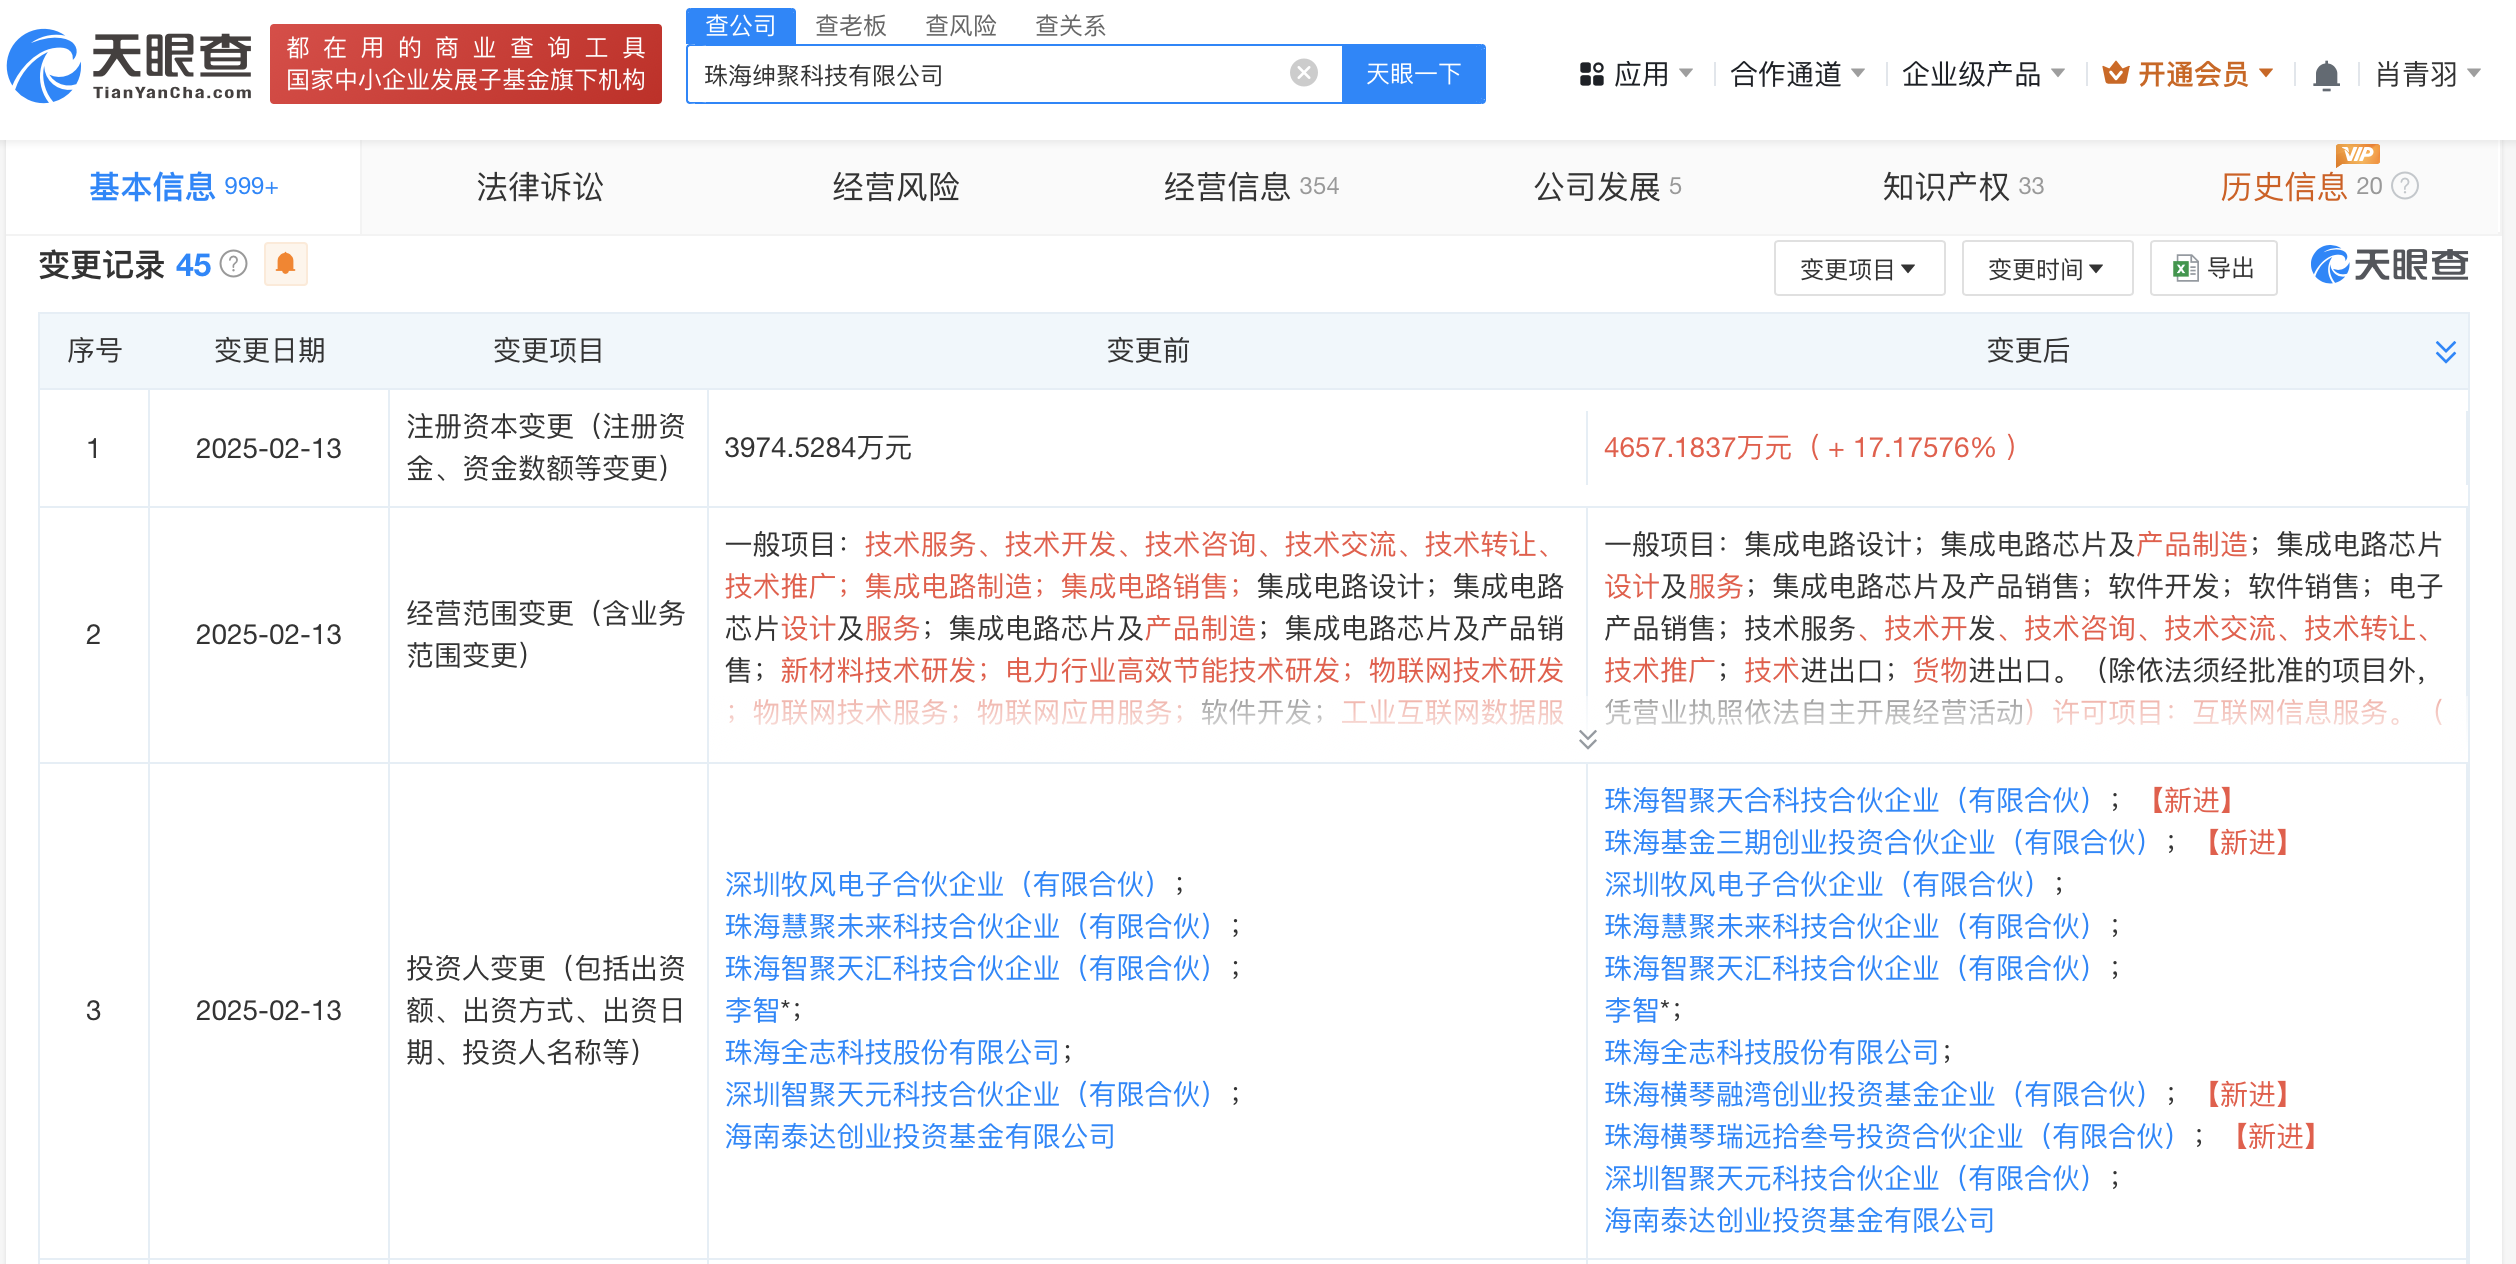Open 海南泰达创业投资基金有限公司 link in 变更前
The width and height of the screenshot is (2516, 1264).
(x=920, y=1136)
